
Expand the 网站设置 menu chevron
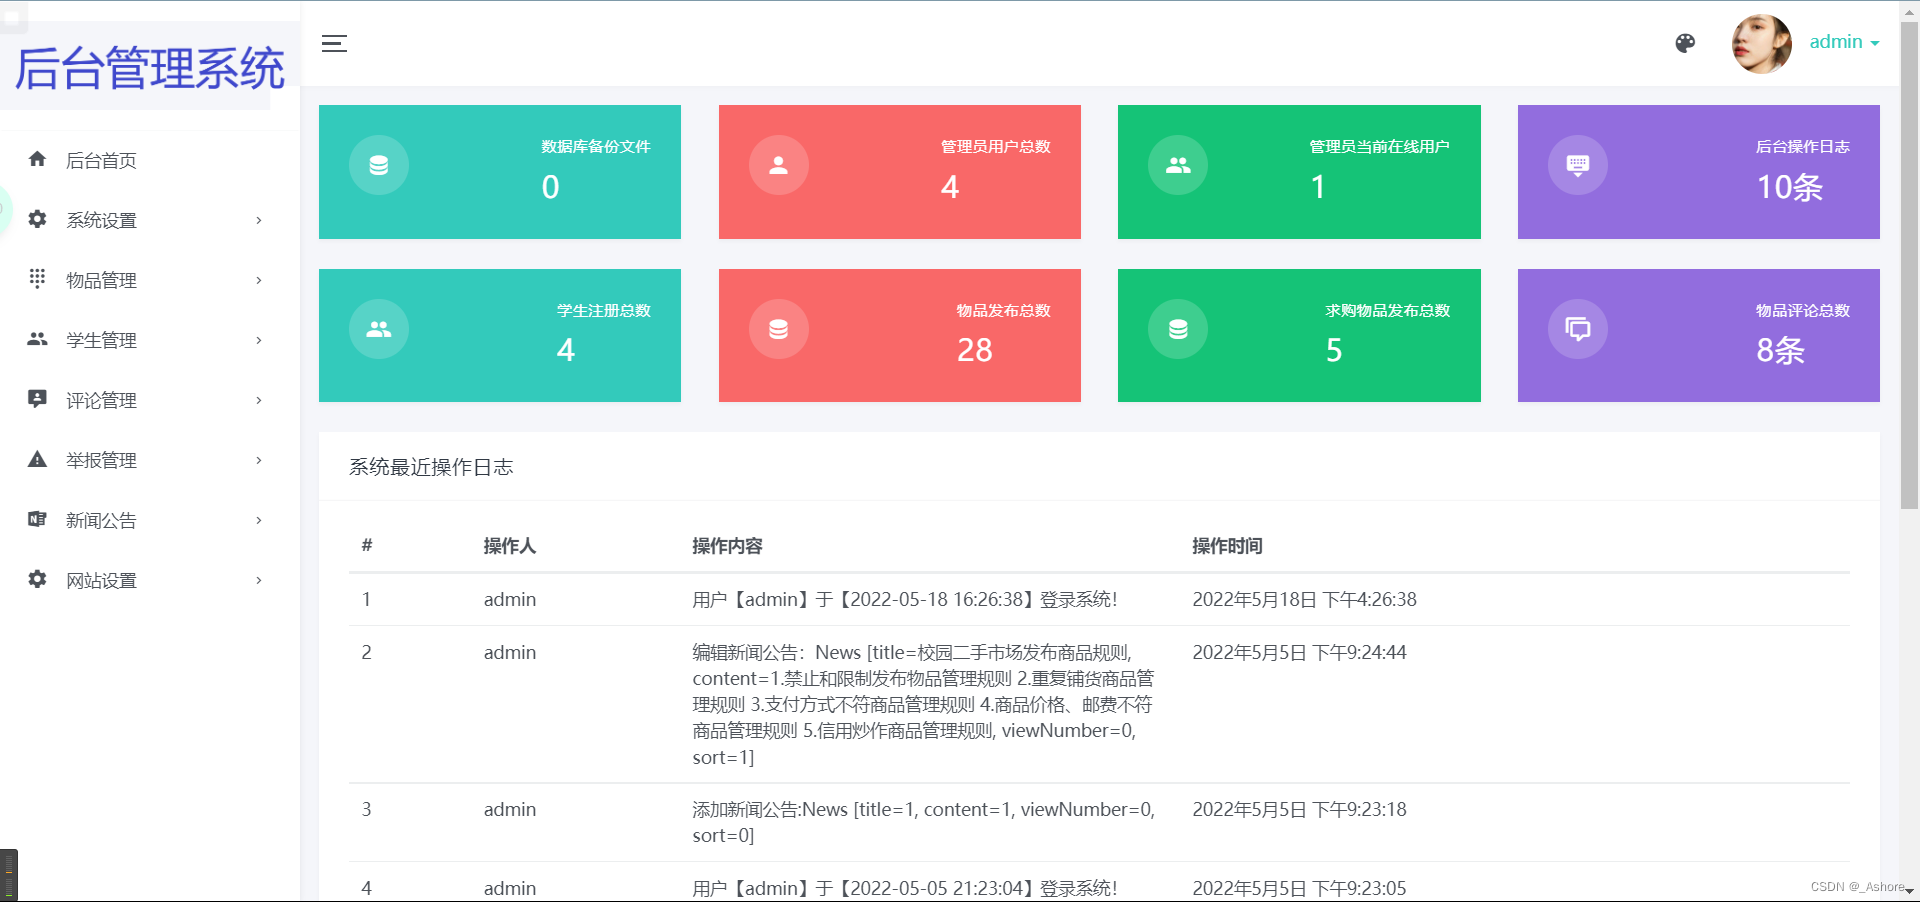pyautogui.click(x=258, y=580)
